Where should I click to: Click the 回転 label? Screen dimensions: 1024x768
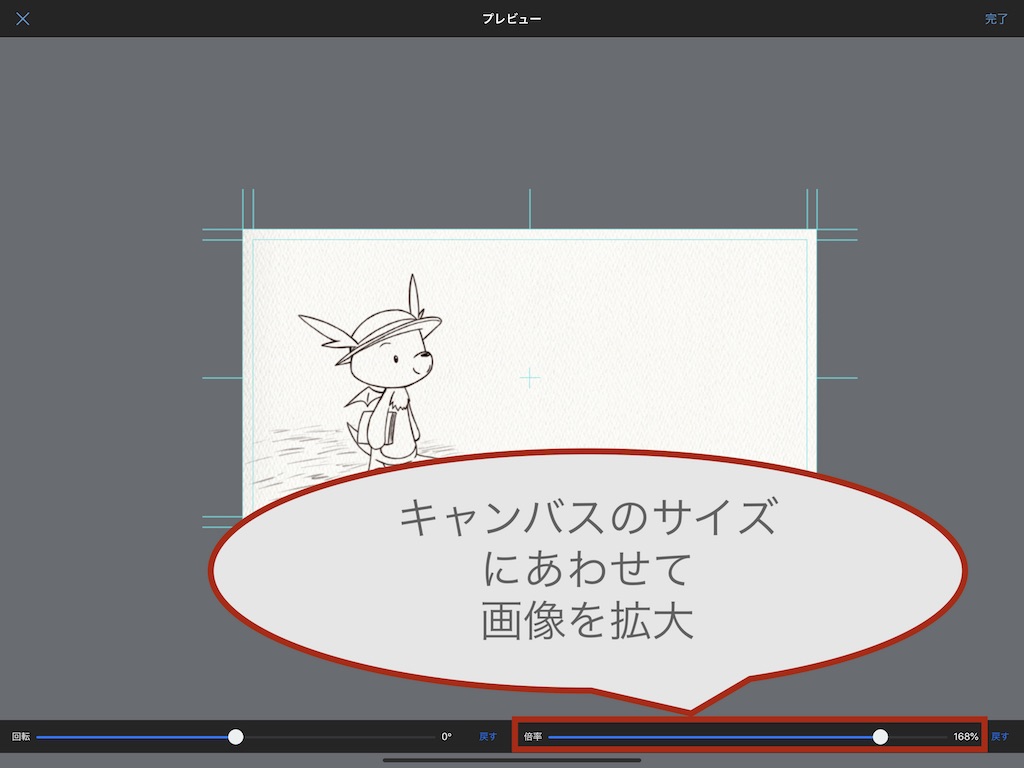(21, 737)
